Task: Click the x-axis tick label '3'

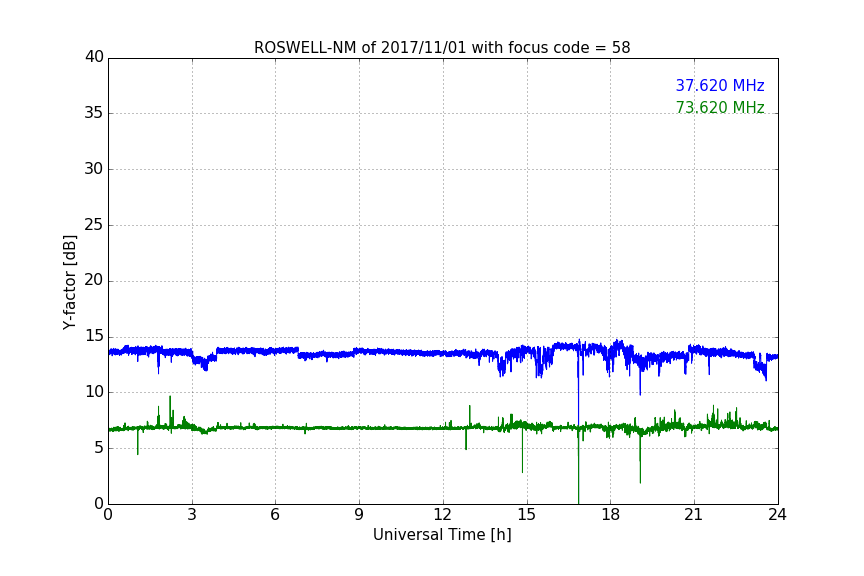Action: [x=192, y=515]
